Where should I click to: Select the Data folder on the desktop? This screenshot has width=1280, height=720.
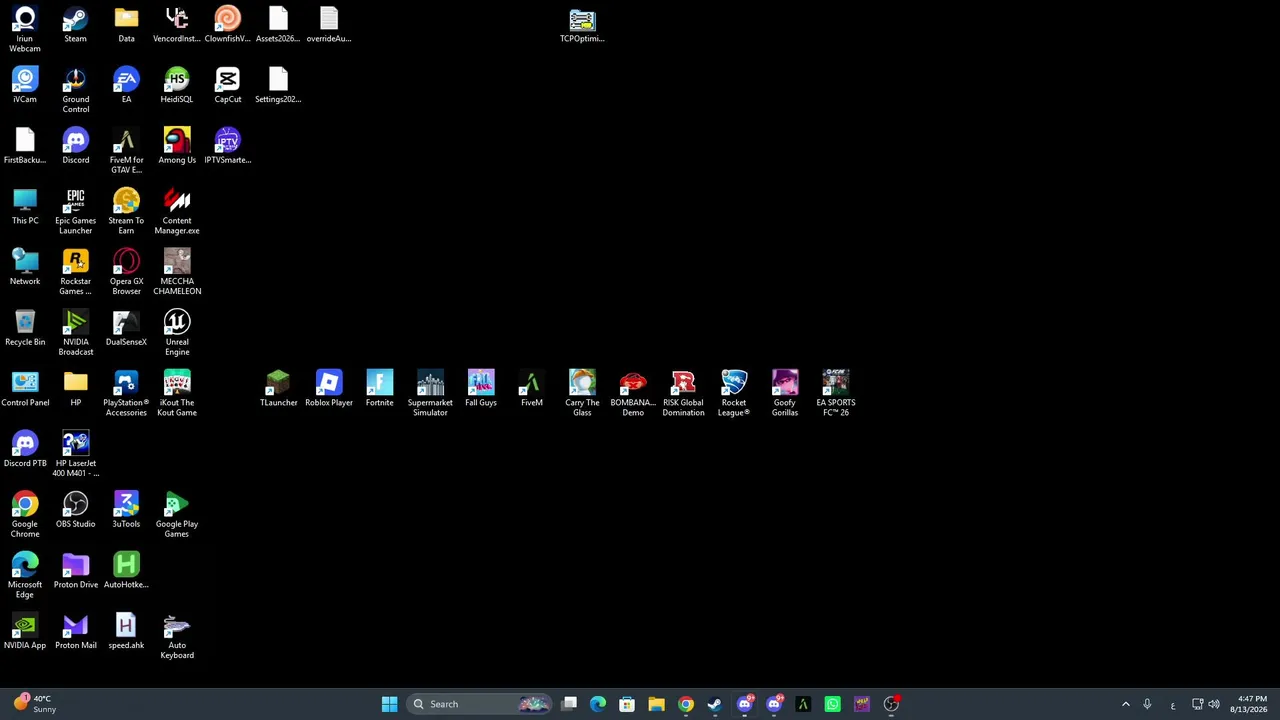[126, 26]
